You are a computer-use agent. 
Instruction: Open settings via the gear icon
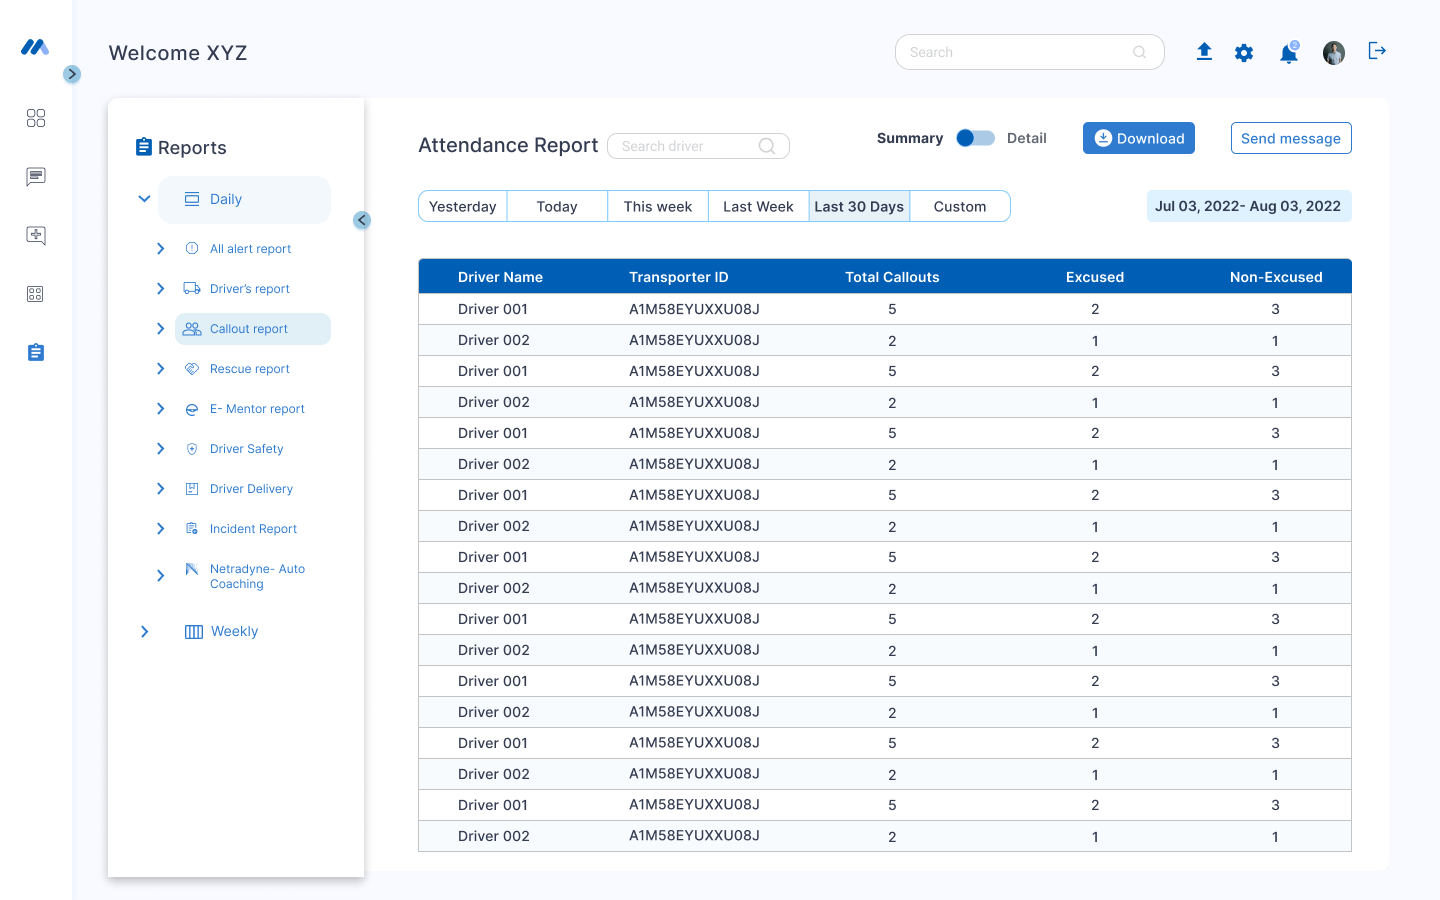tap(1244, 53)
